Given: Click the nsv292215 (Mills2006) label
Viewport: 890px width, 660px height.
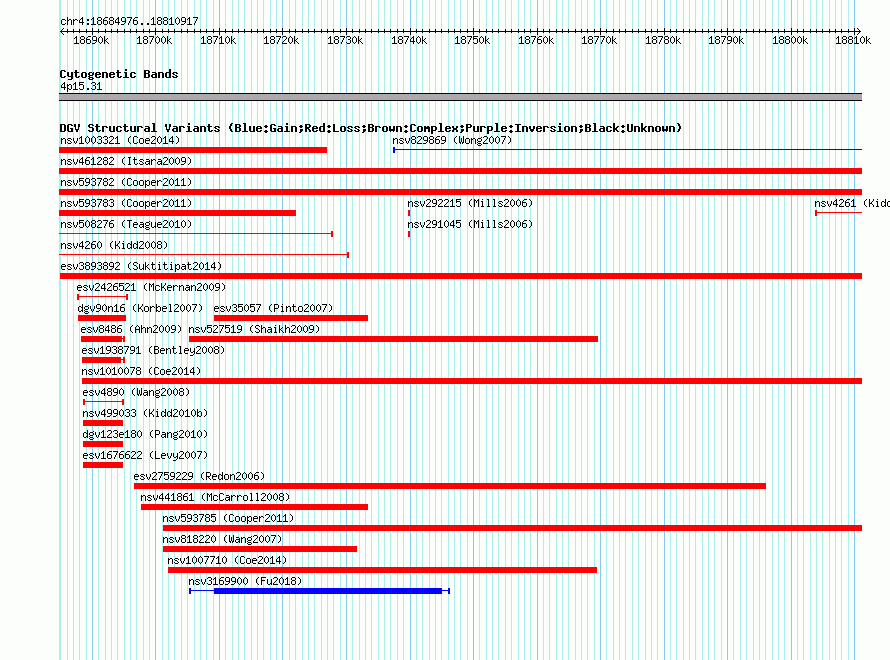Looking at the screenshot, I should (x=470, y=203).
